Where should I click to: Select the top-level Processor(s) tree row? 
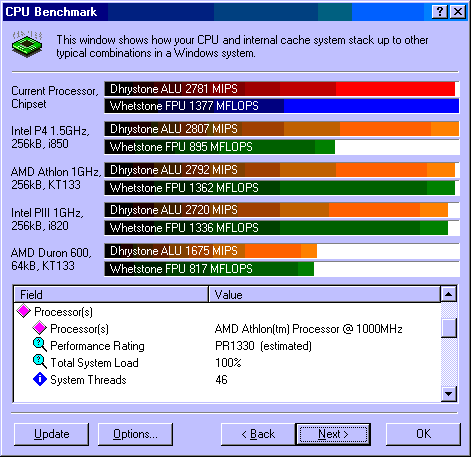63,312
